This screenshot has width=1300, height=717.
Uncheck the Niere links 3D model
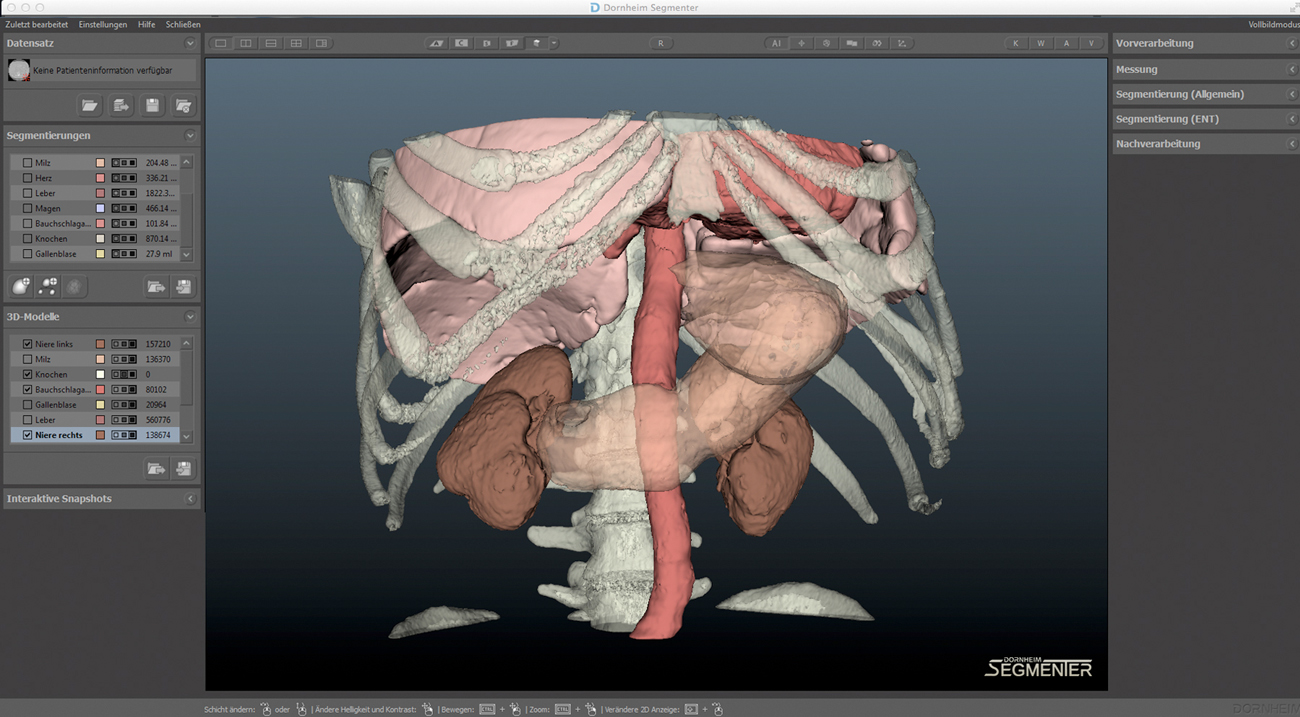pyautogui.click(x=28, y=344)
